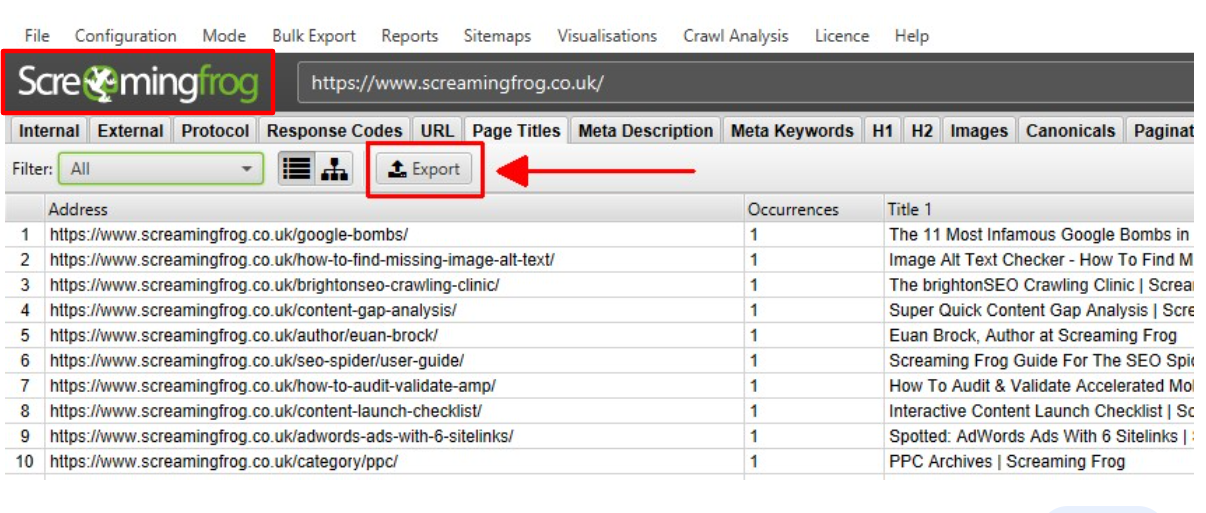
Task: Select the Page Titles tab
Action: (517, 131)
